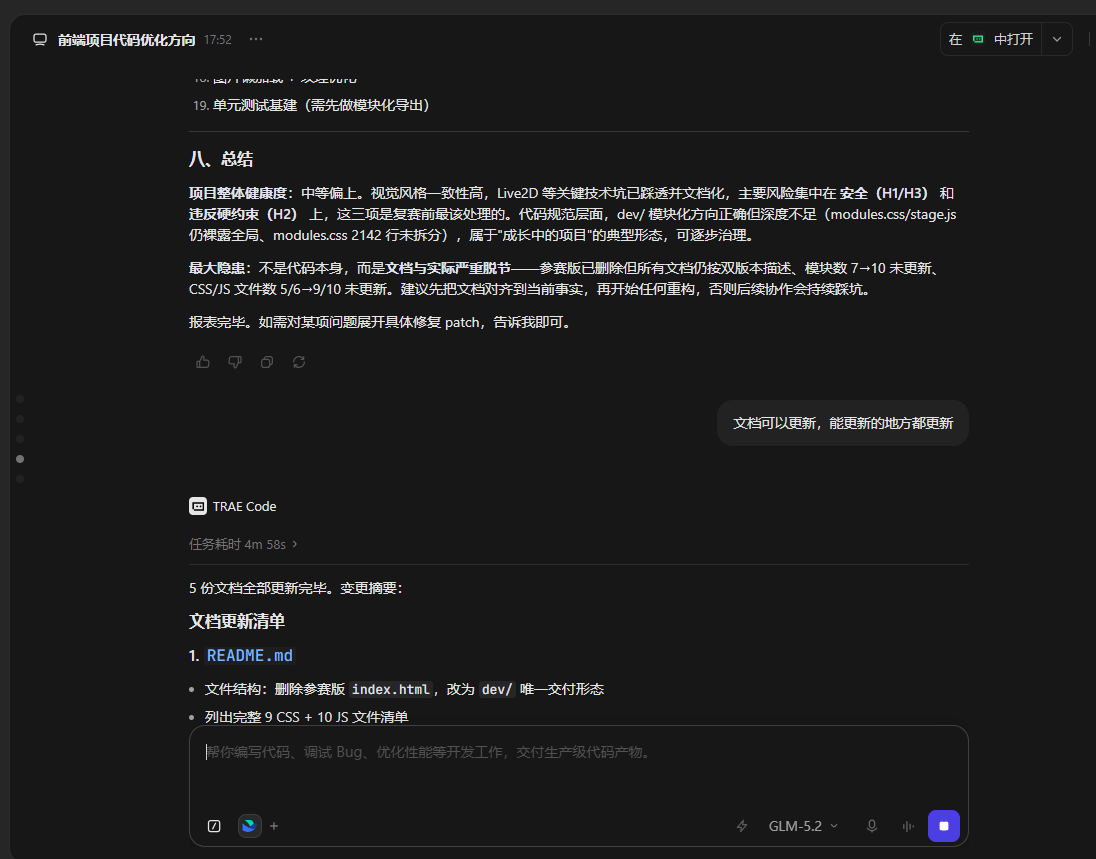Click the slash command icon in the input box

pos(215,826)
